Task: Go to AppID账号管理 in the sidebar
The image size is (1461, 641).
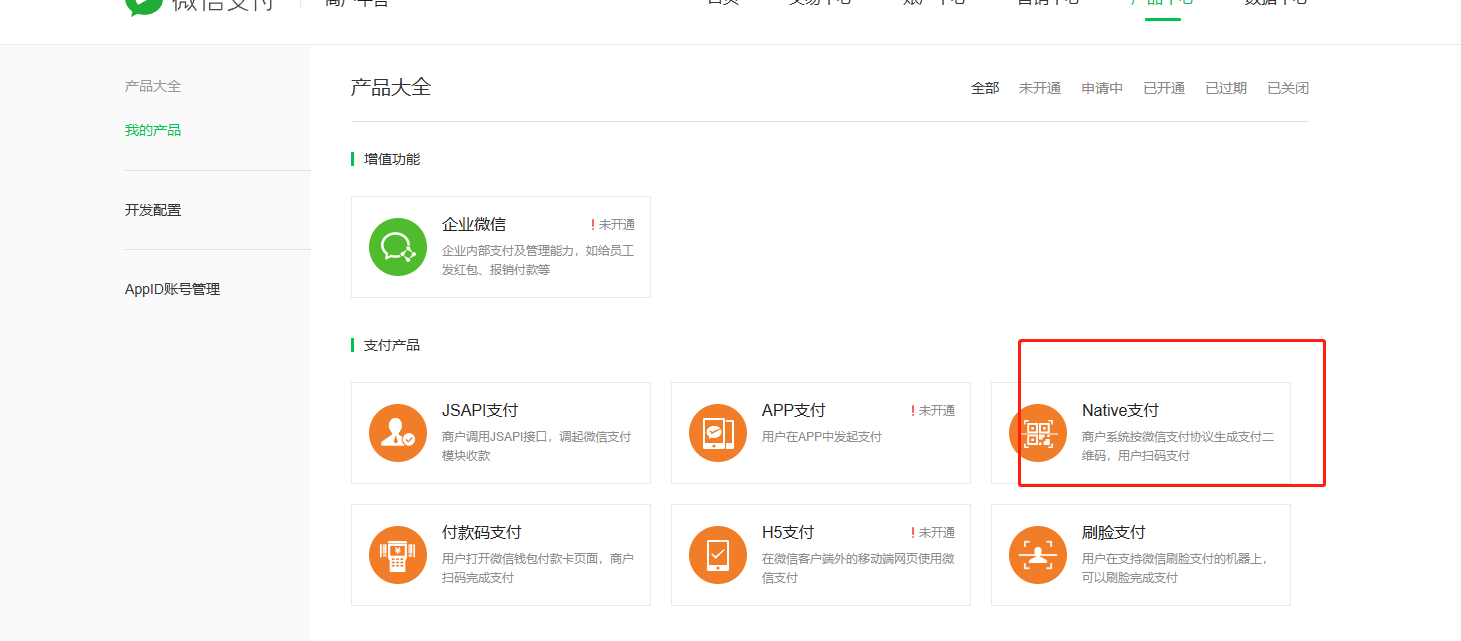Action: point(172,289)
